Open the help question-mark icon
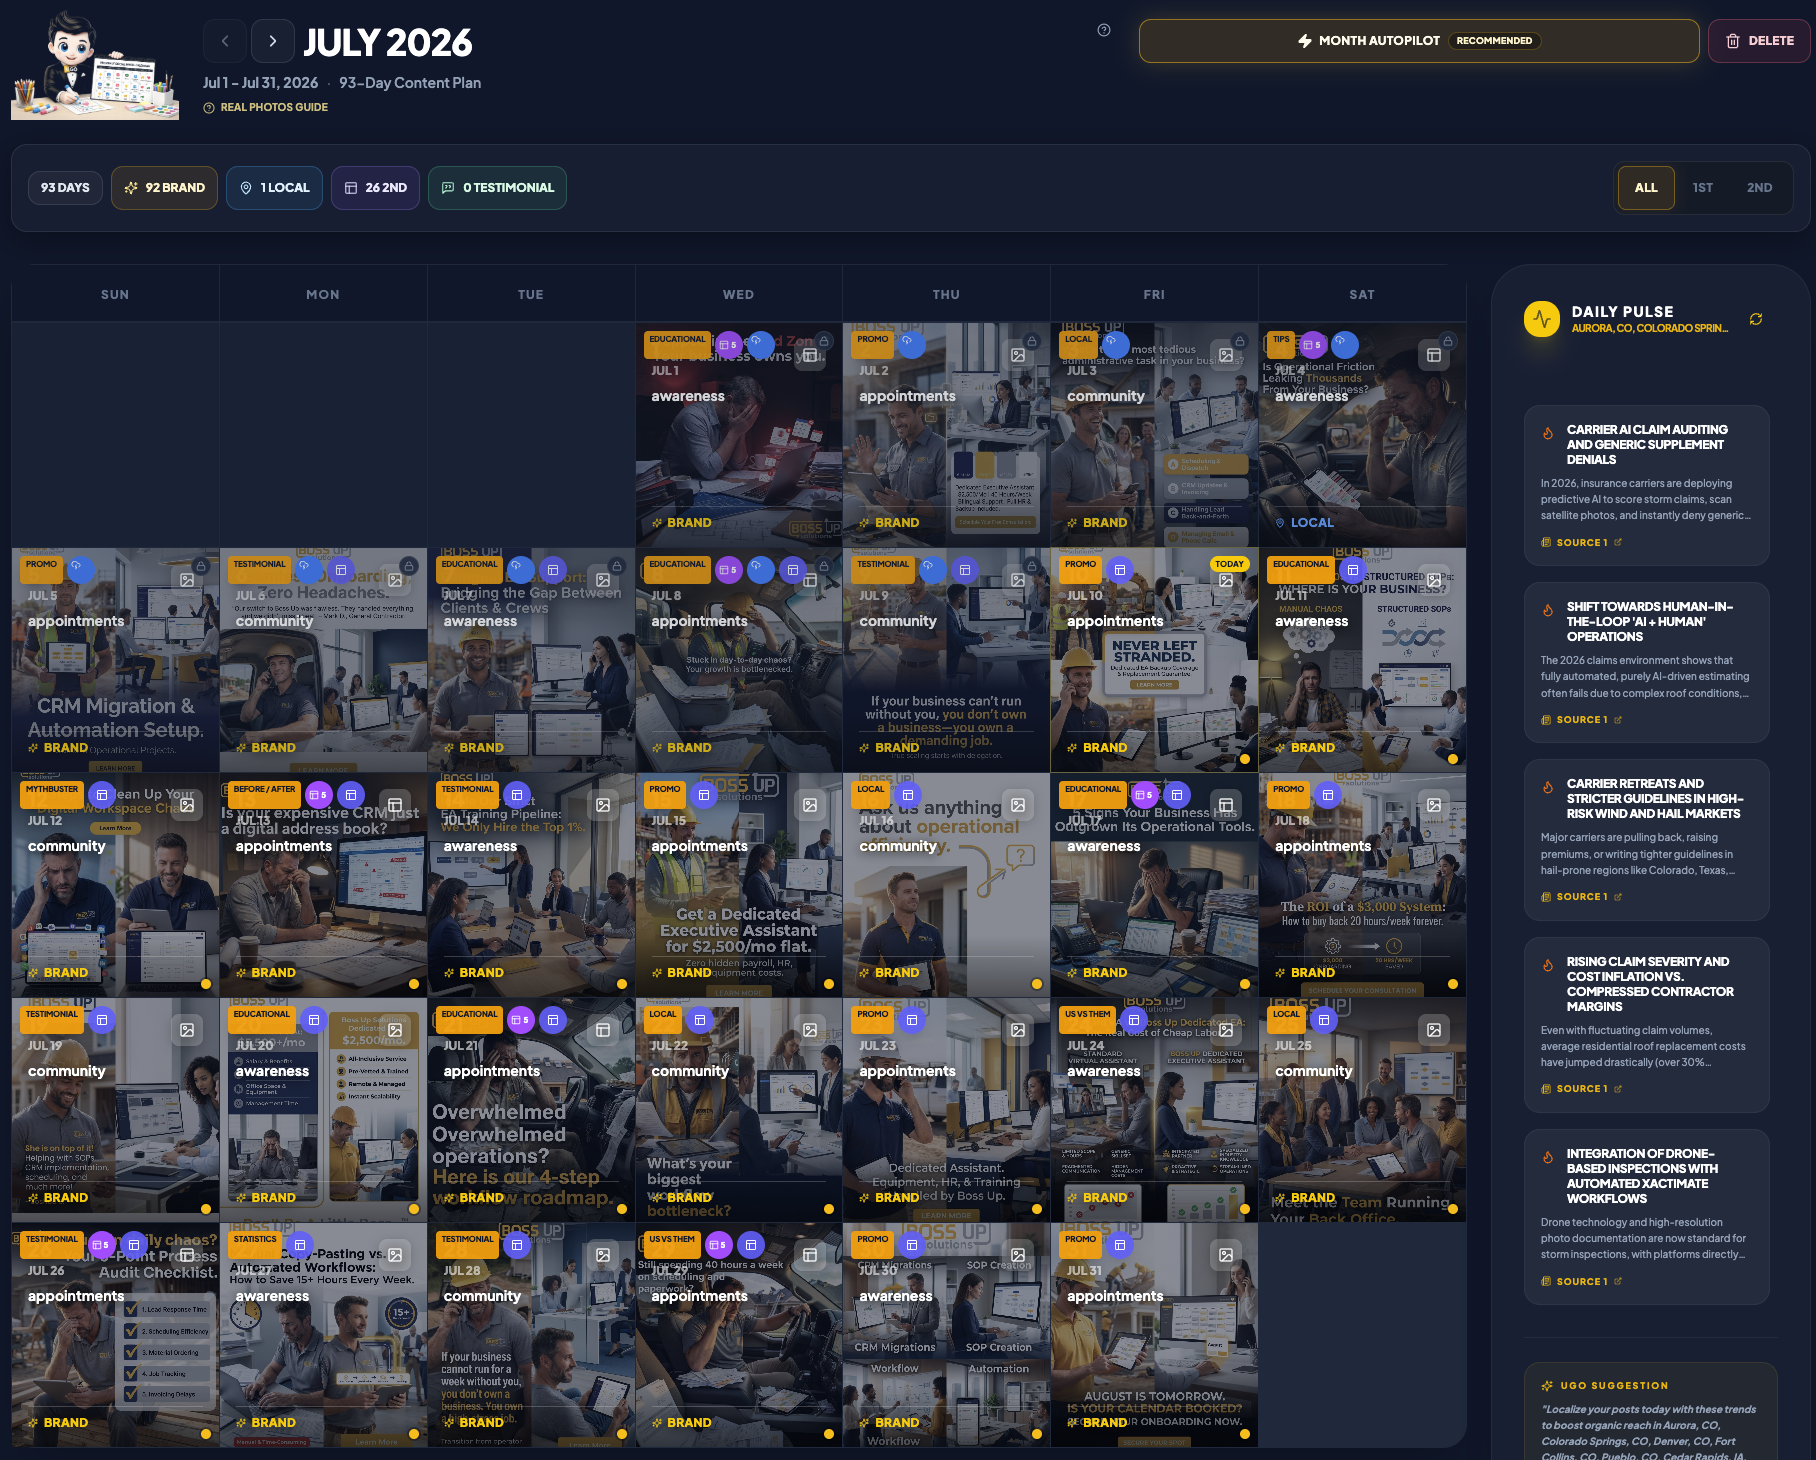Image resolution: width=1816 pixels, height=1460 pixels. [1104, 30]
